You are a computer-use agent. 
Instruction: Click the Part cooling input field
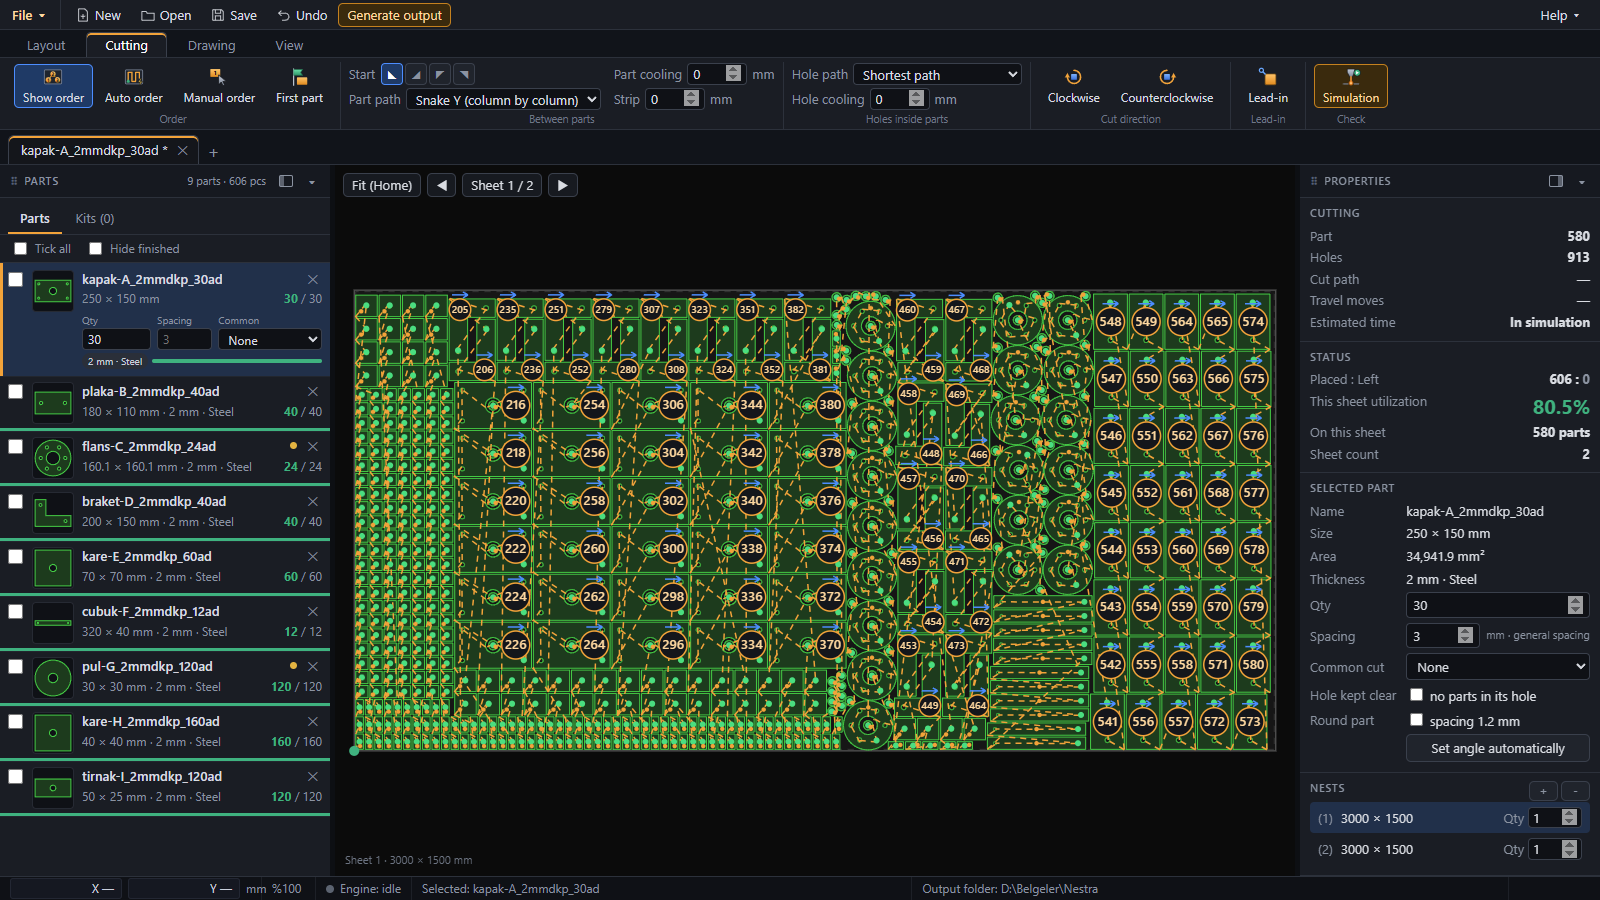[x=706, y=74]
